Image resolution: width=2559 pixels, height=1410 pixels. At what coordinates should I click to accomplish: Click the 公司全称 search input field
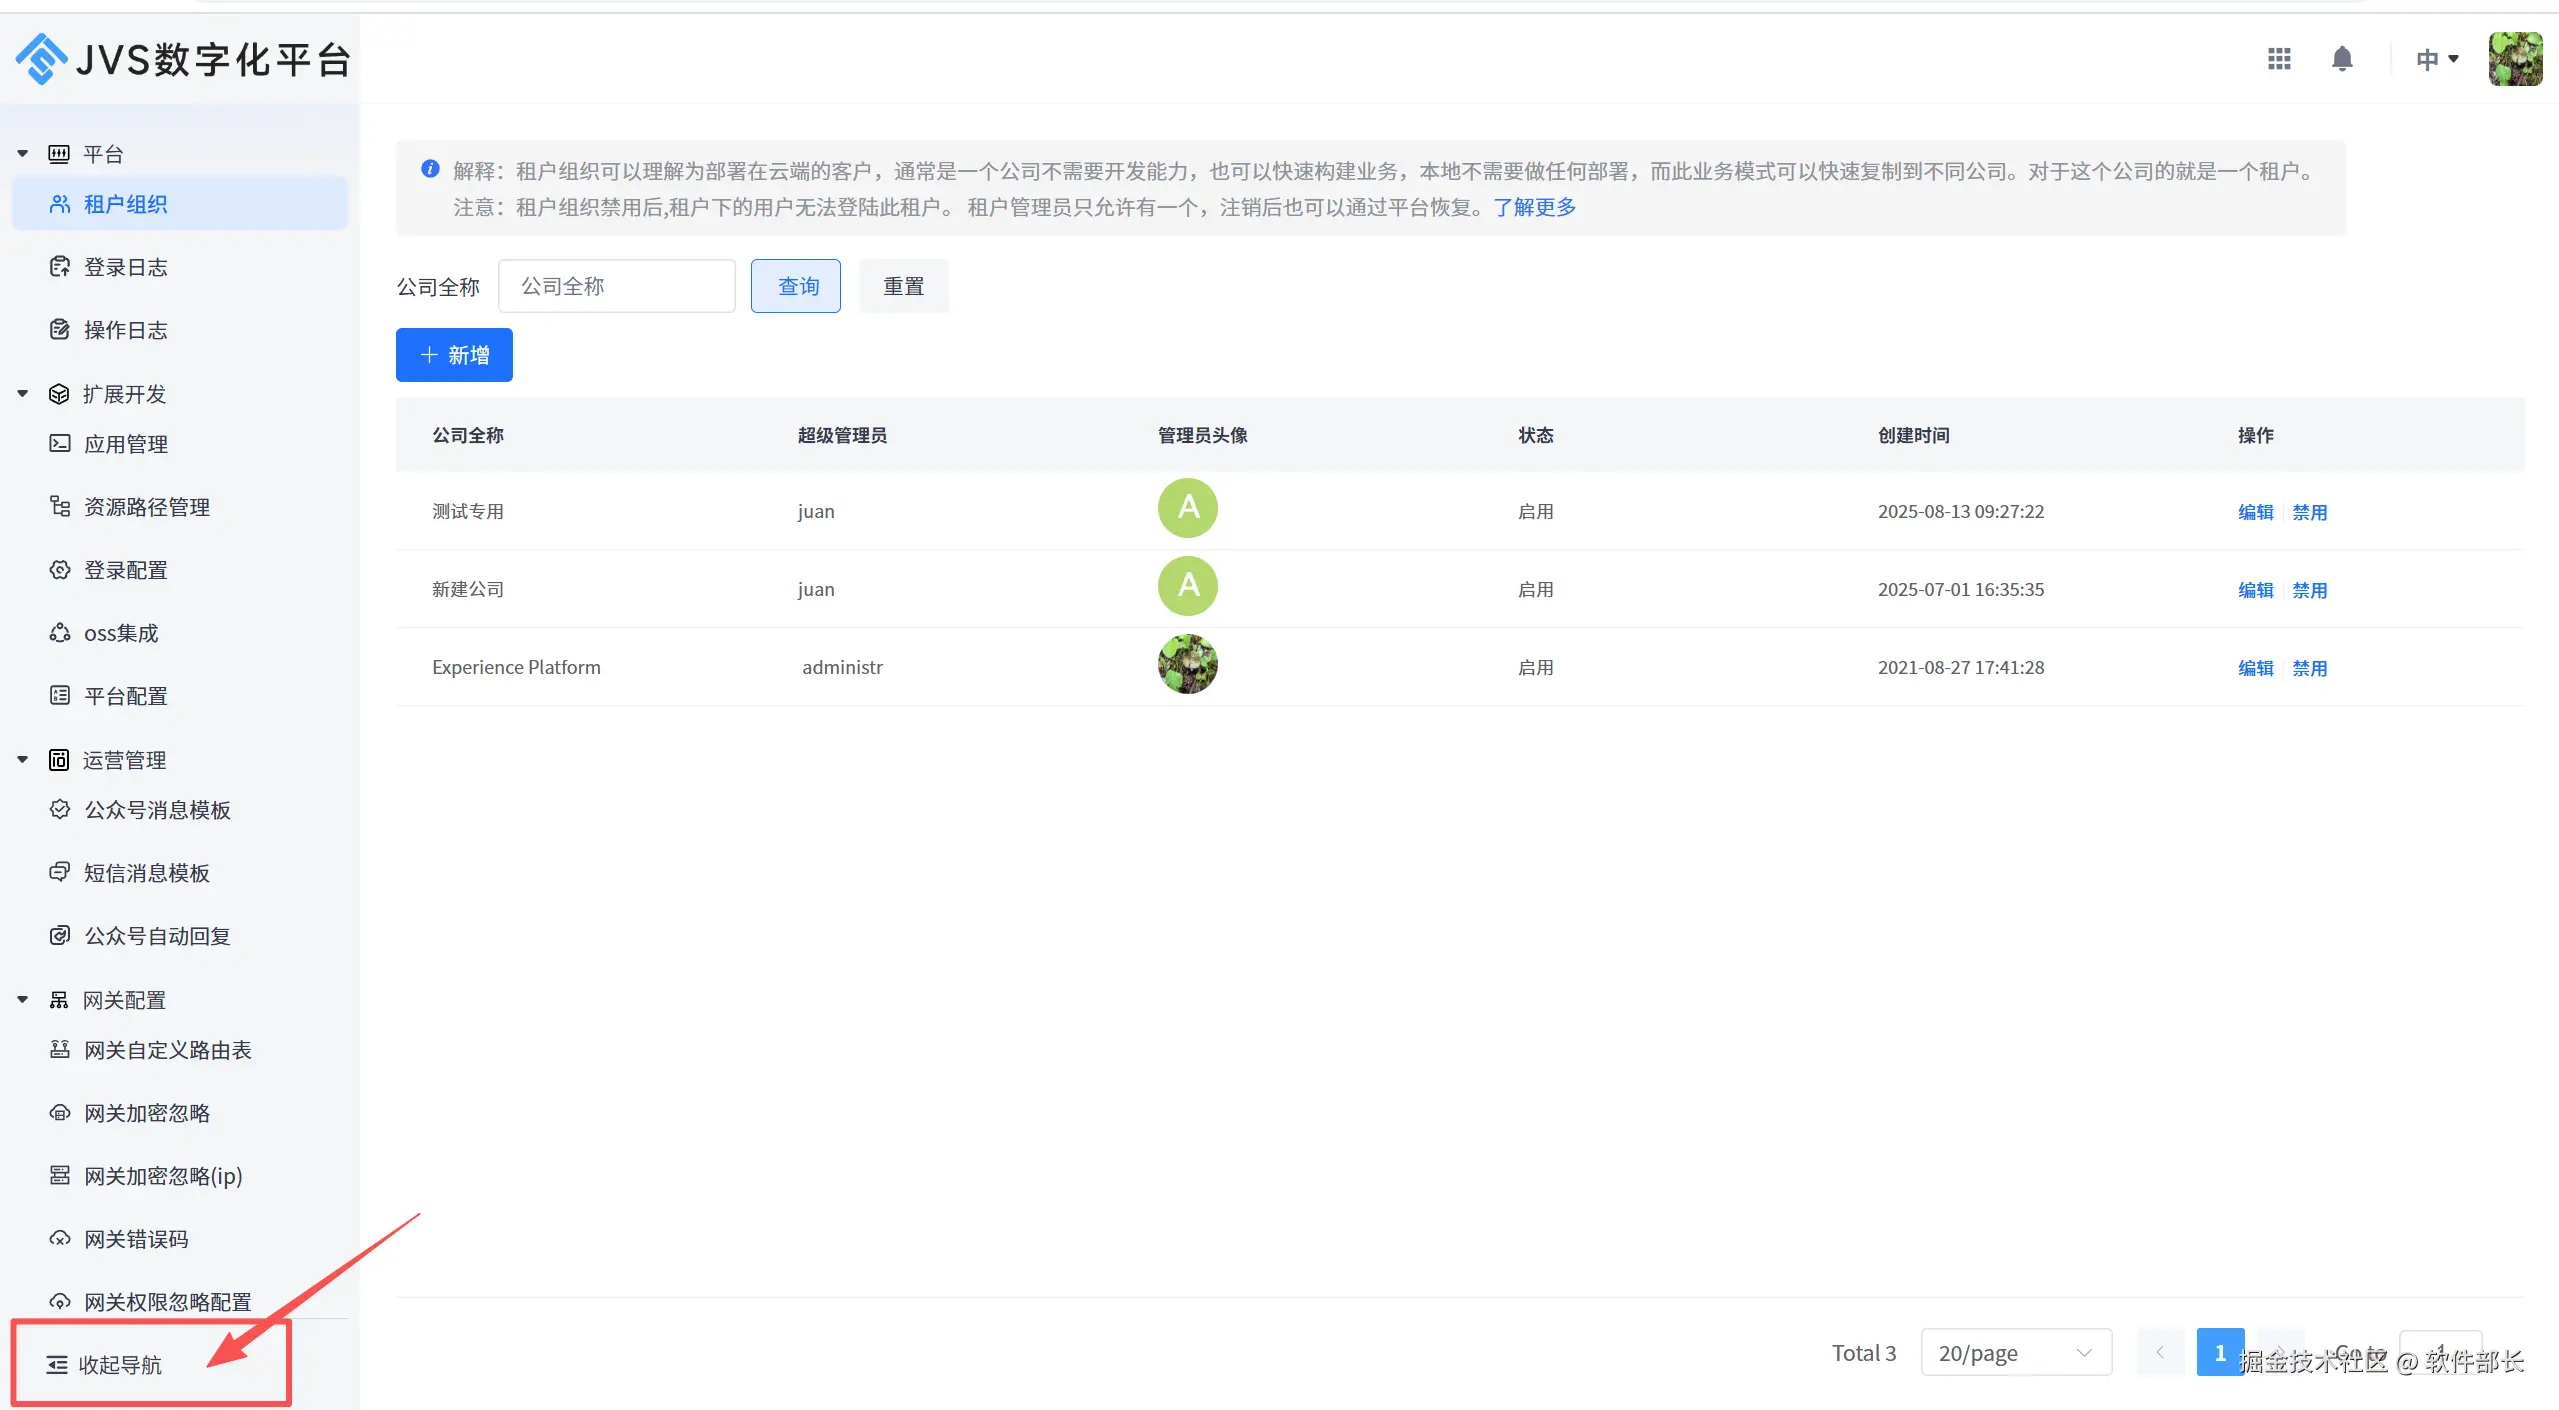tap(617, 286)
